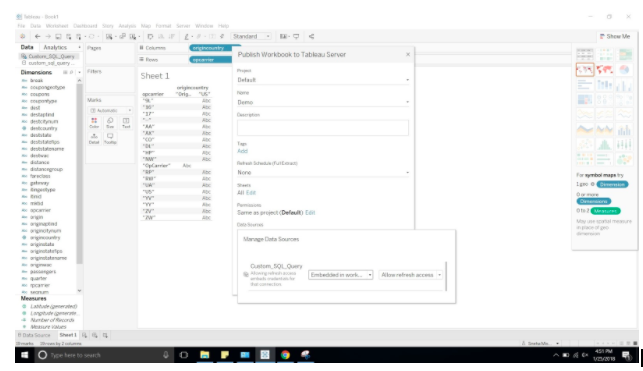Click the Size button on Marks card

click(x=110, y=123)
